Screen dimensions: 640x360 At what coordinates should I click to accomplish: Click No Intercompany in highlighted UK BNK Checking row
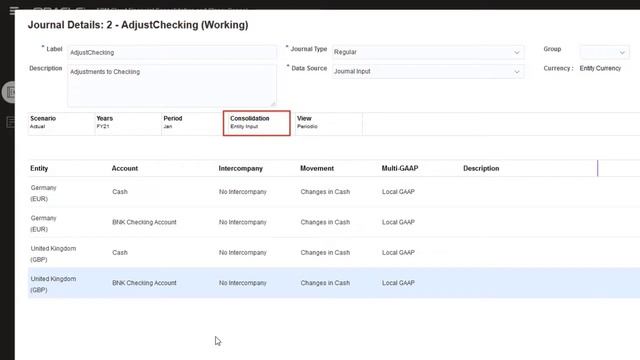click(x=243, y=283)
